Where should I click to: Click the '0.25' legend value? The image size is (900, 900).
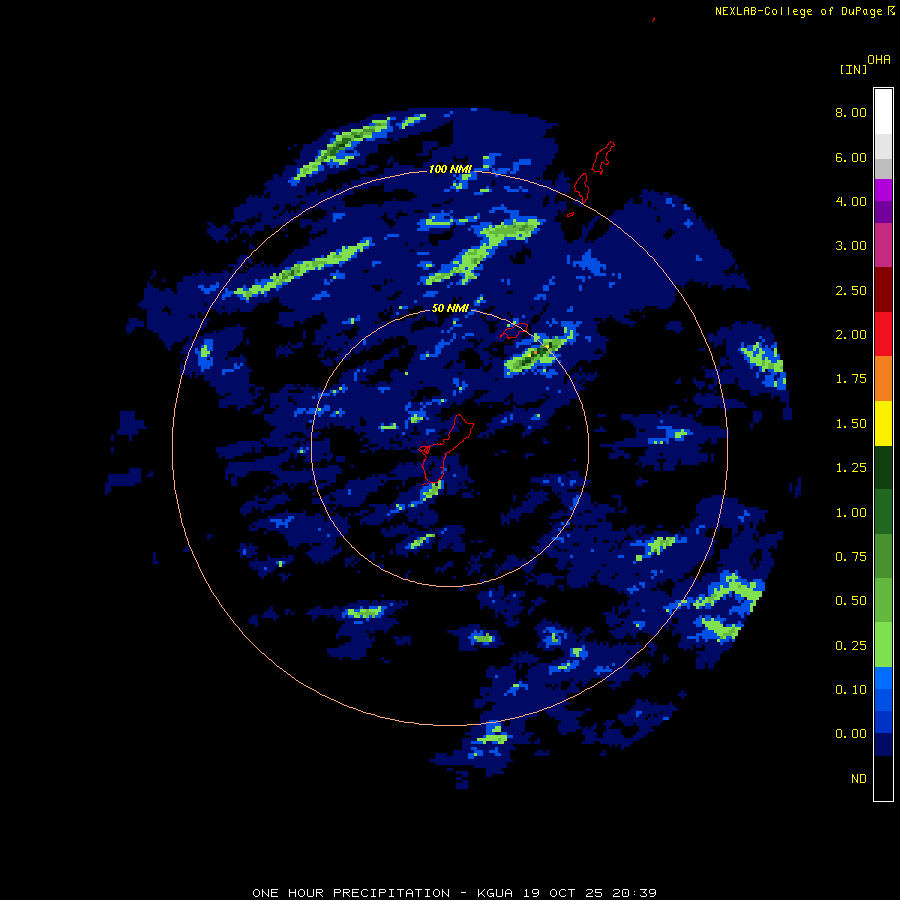click(x=851, y=646)
